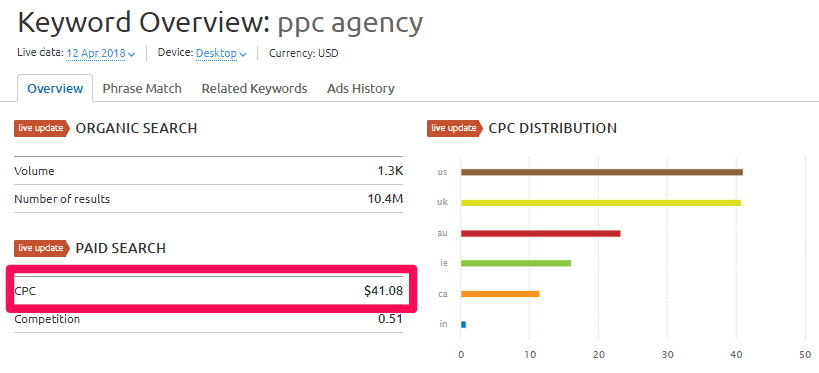Click the Number of results row
This screenshot has height=373, width=819.
coord(208,199)
